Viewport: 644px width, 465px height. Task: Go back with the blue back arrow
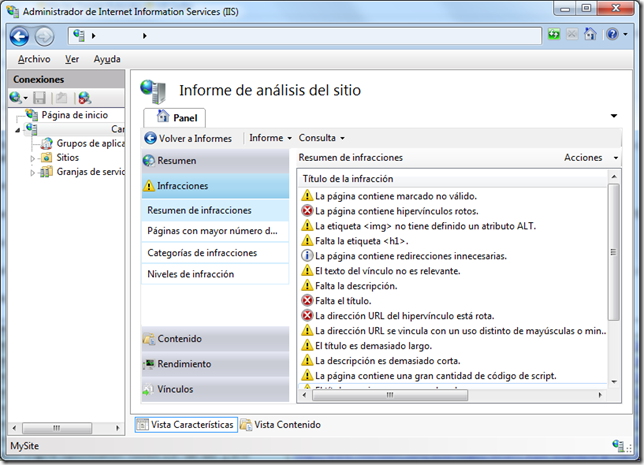click(19, 37)
